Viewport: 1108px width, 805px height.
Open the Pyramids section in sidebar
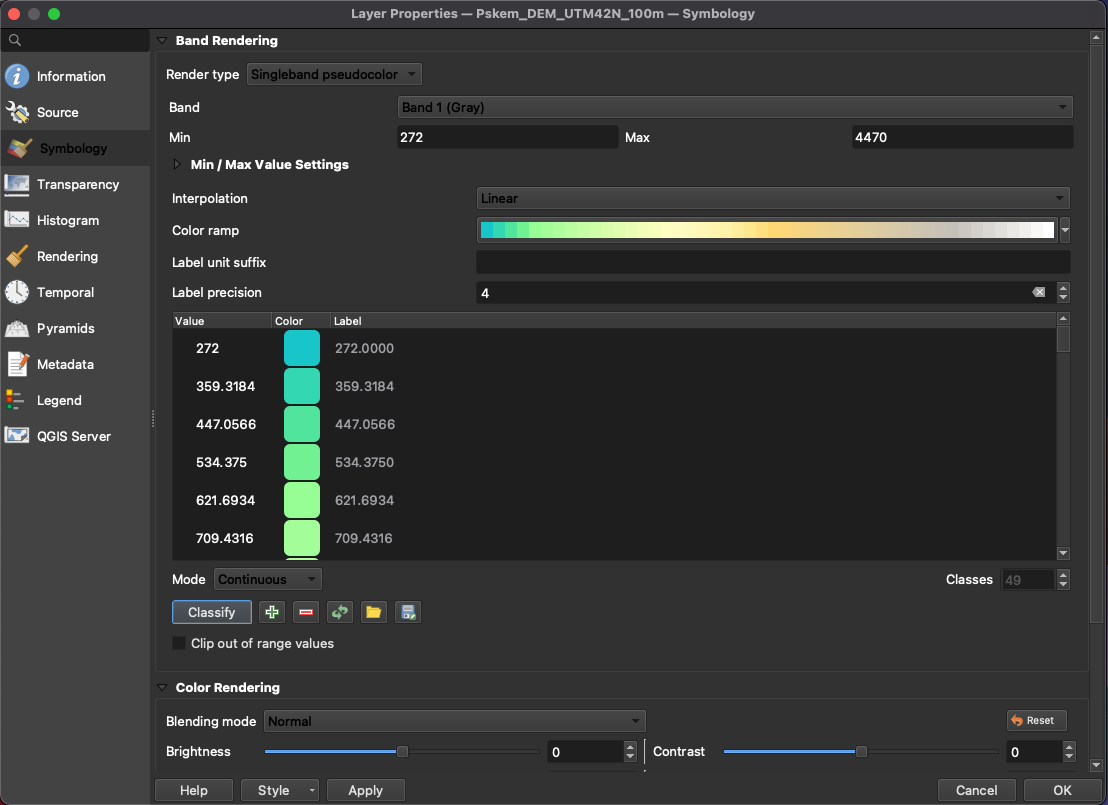click(65, 328)
